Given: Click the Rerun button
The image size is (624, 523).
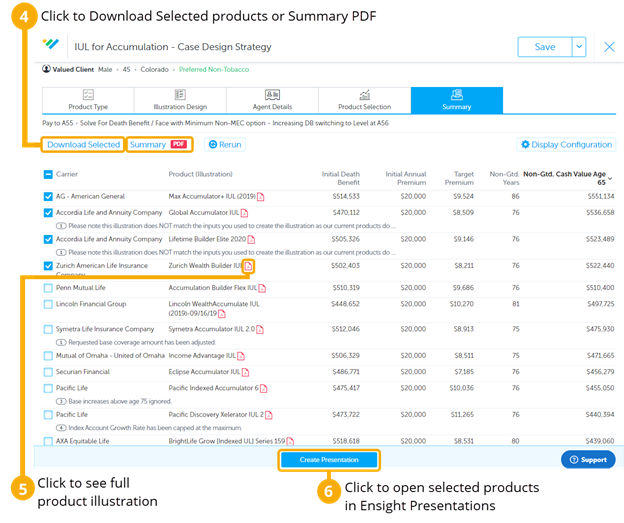Looking at the screenshot, I should [225, 144].
